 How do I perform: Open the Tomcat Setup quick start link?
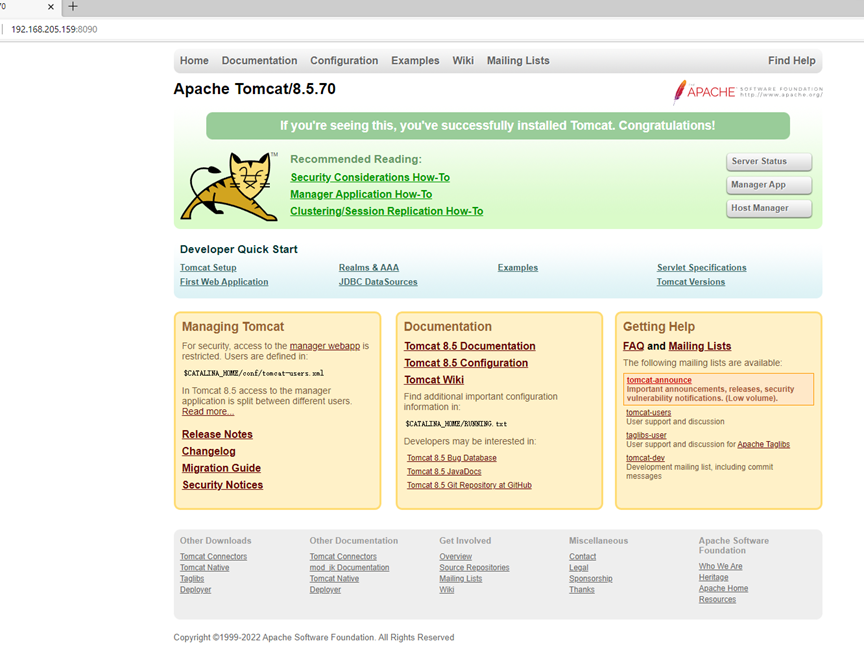[x=208, y=267]
